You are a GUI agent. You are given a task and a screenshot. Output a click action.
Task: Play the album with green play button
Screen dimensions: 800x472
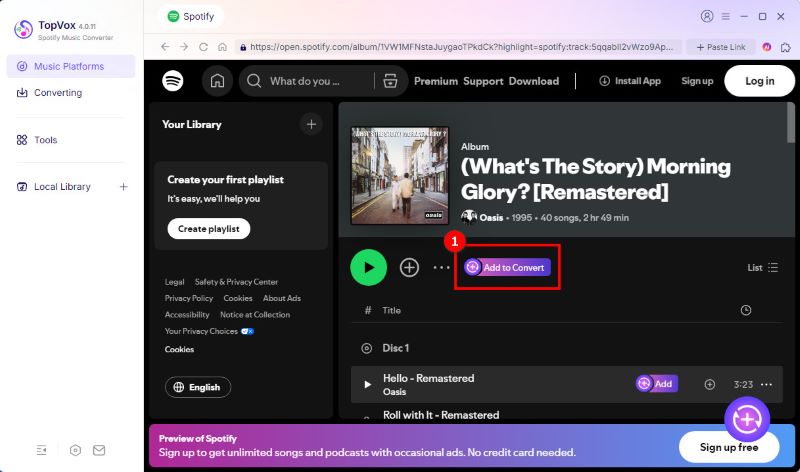(368, 267)
